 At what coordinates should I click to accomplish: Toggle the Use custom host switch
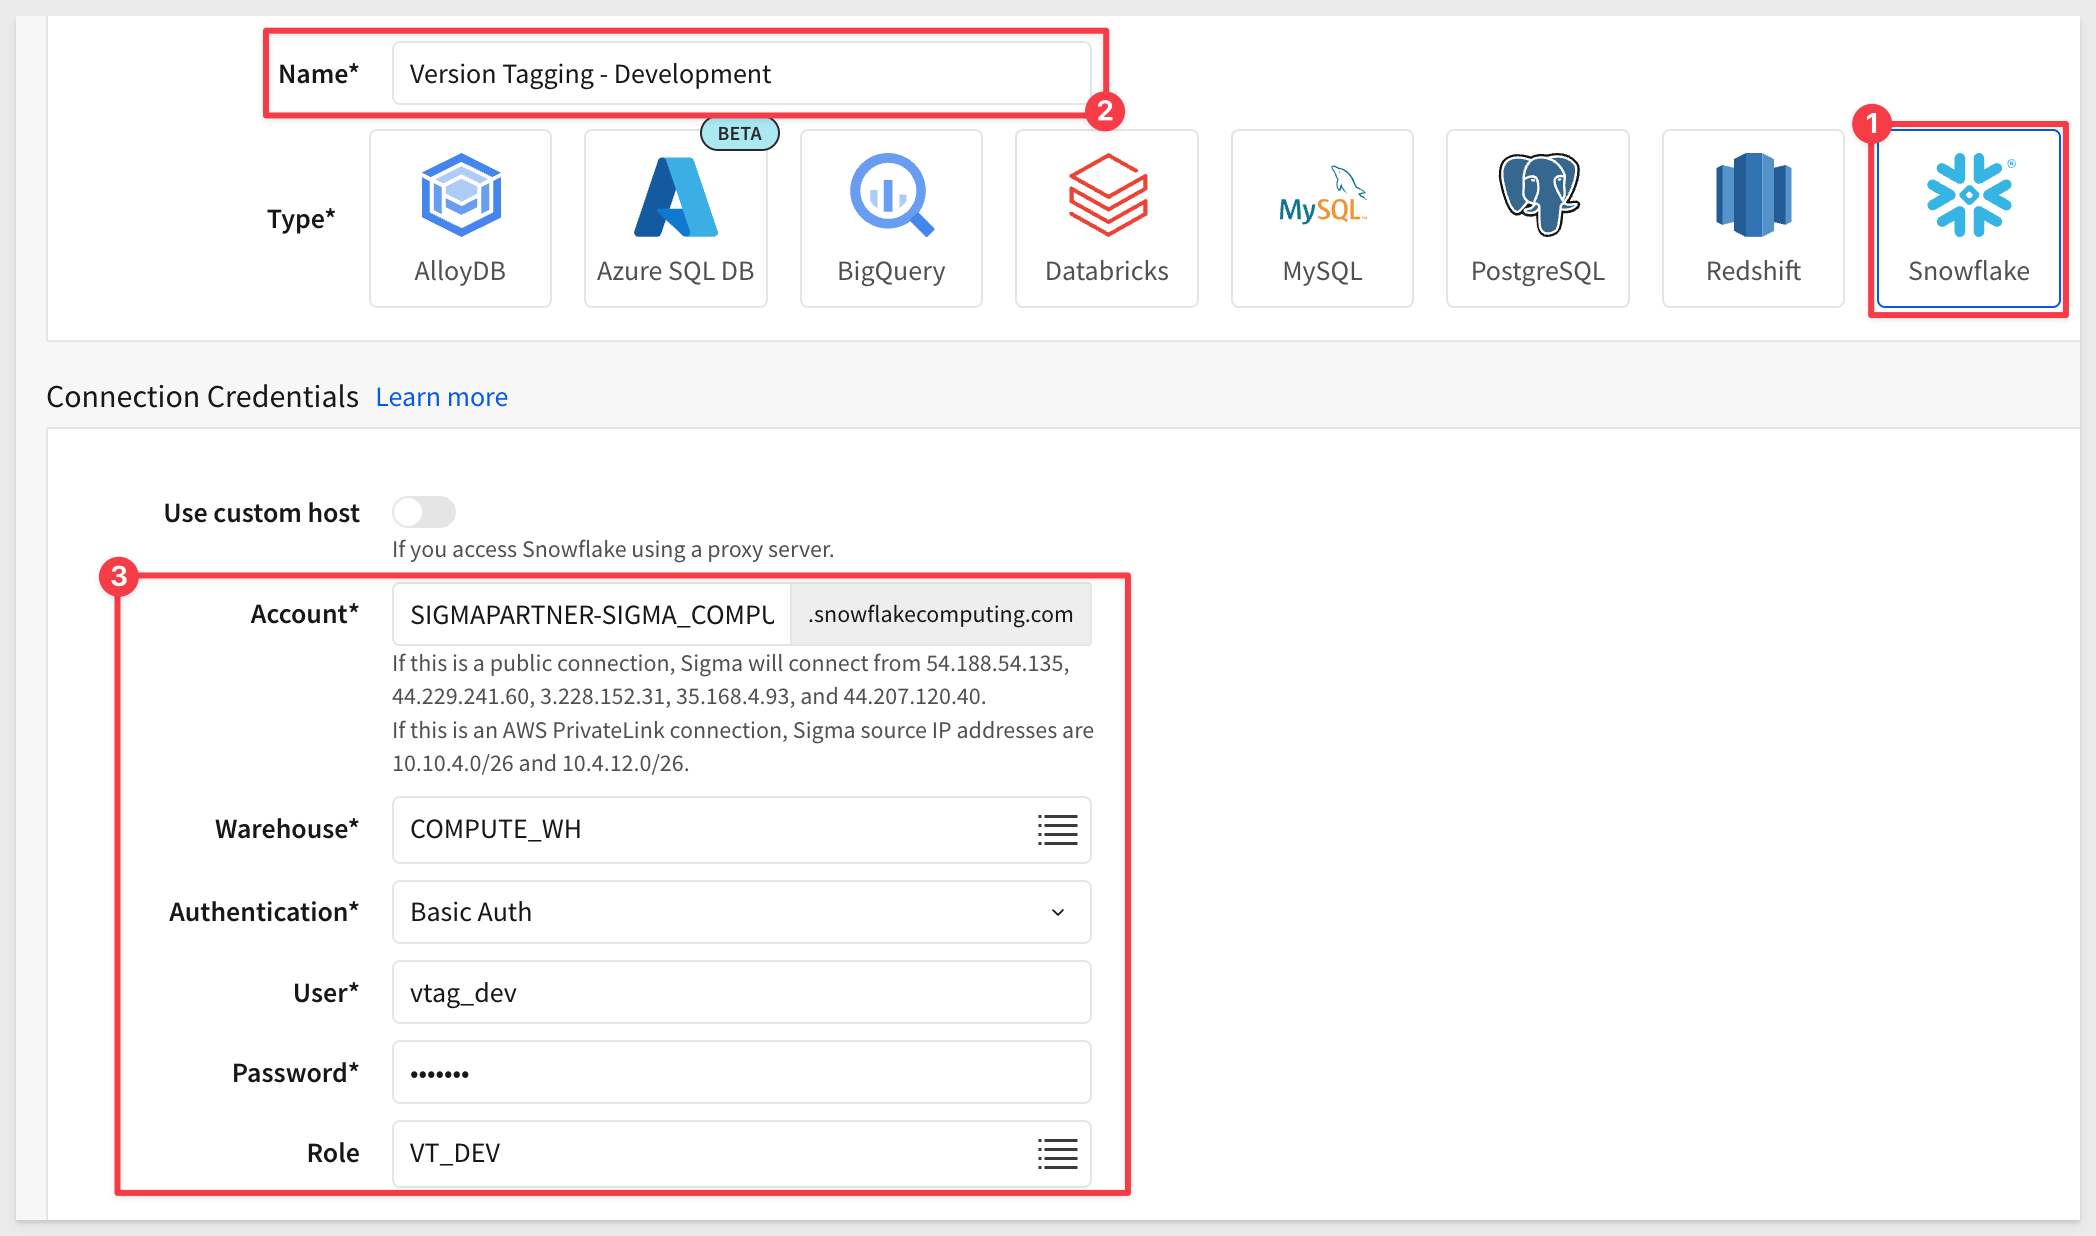point(424,512)
